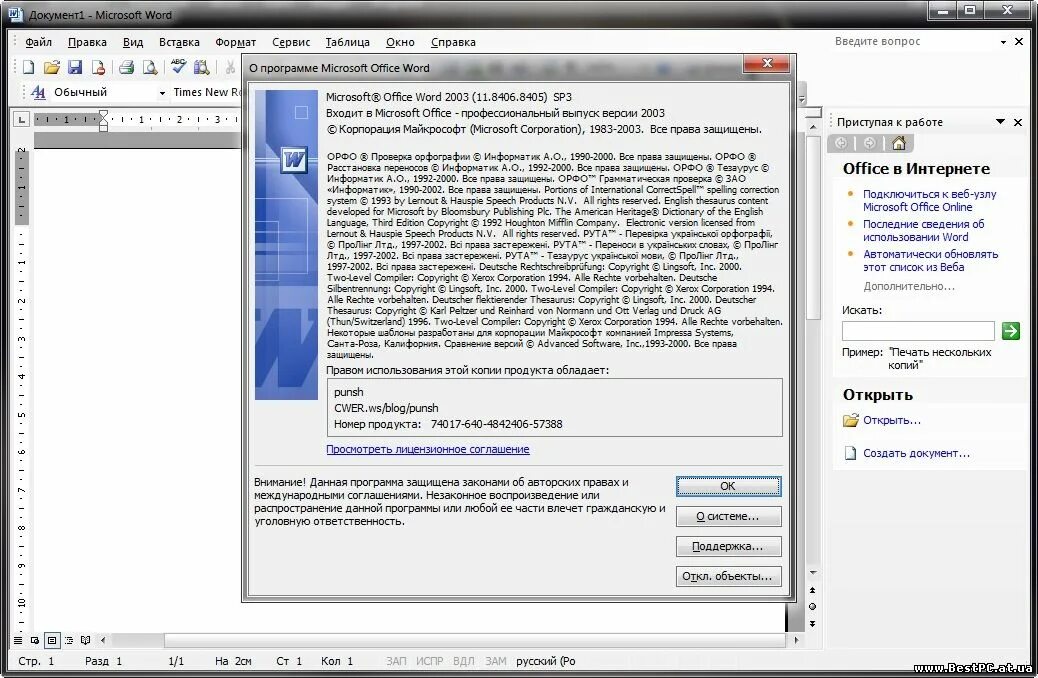1038x678 pixels.
Task: Click the horizontal scrollbar right arrow
Action: pyautogui.click(x=796, y=640)
